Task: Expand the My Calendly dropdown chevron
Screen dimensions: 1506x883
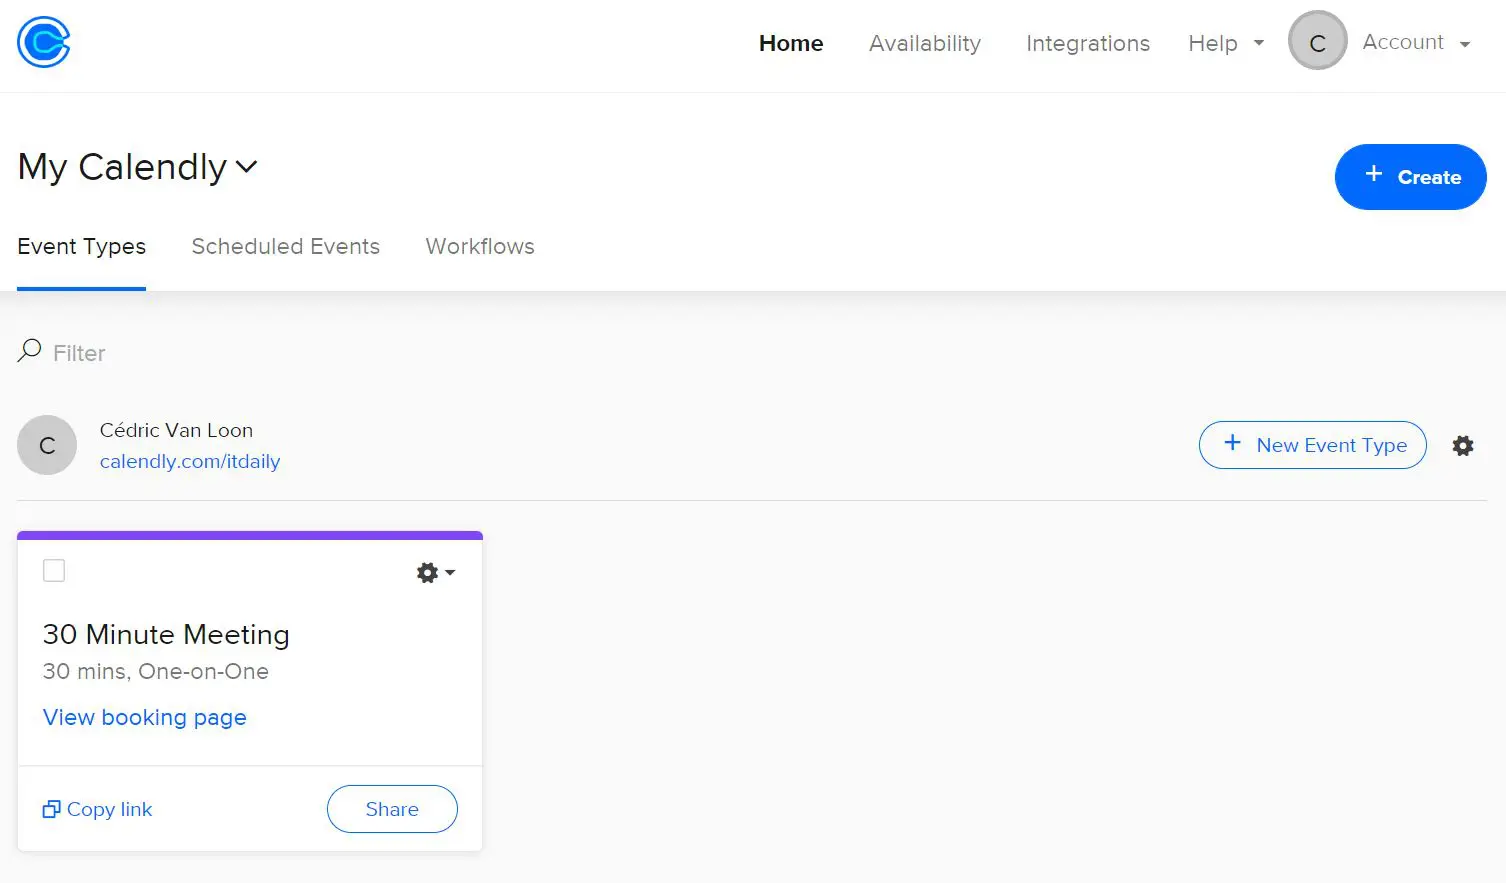Action: coord(247,167)
